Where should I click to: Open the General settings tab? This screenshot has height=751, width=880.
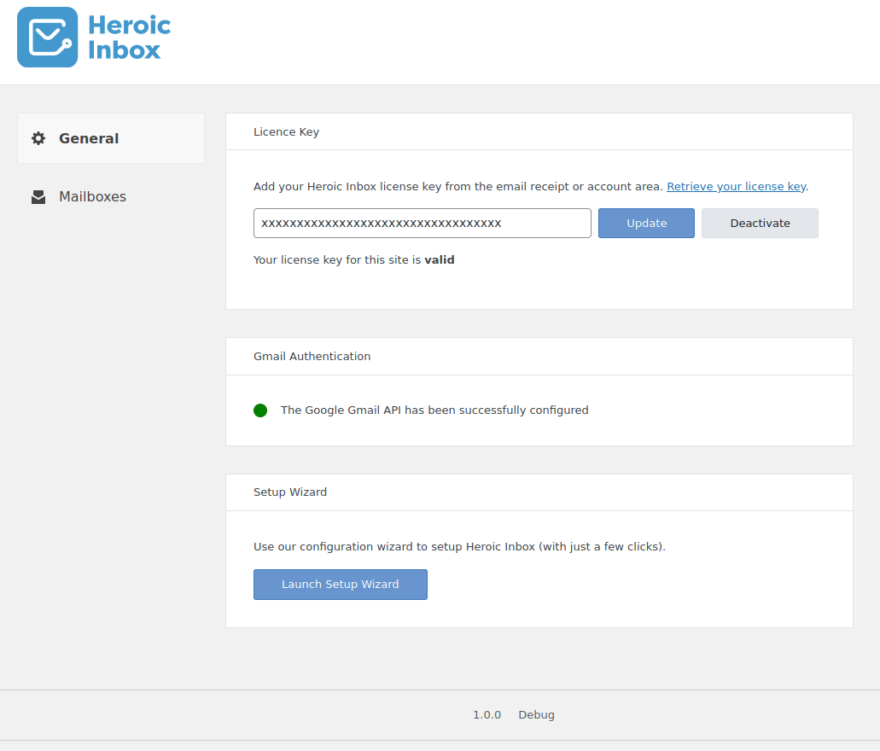pyautogui.click(x=111, y=139)
